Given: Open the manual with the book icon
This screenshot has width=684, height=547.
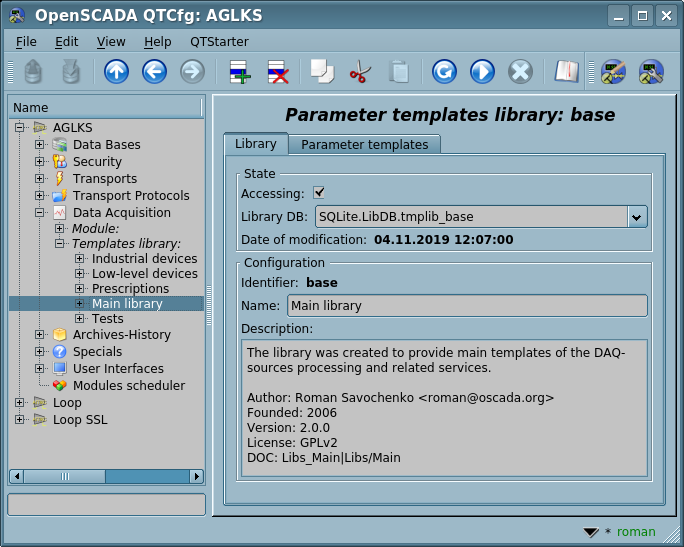Looking at the screenshot, I should click(x=566, y=72).
